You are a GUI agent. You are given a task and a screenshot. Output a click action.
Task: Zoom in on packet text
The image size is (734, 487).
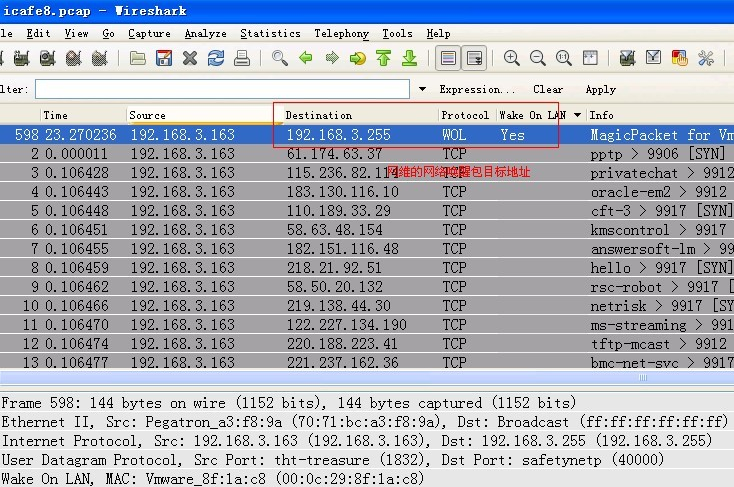[512, 59]
